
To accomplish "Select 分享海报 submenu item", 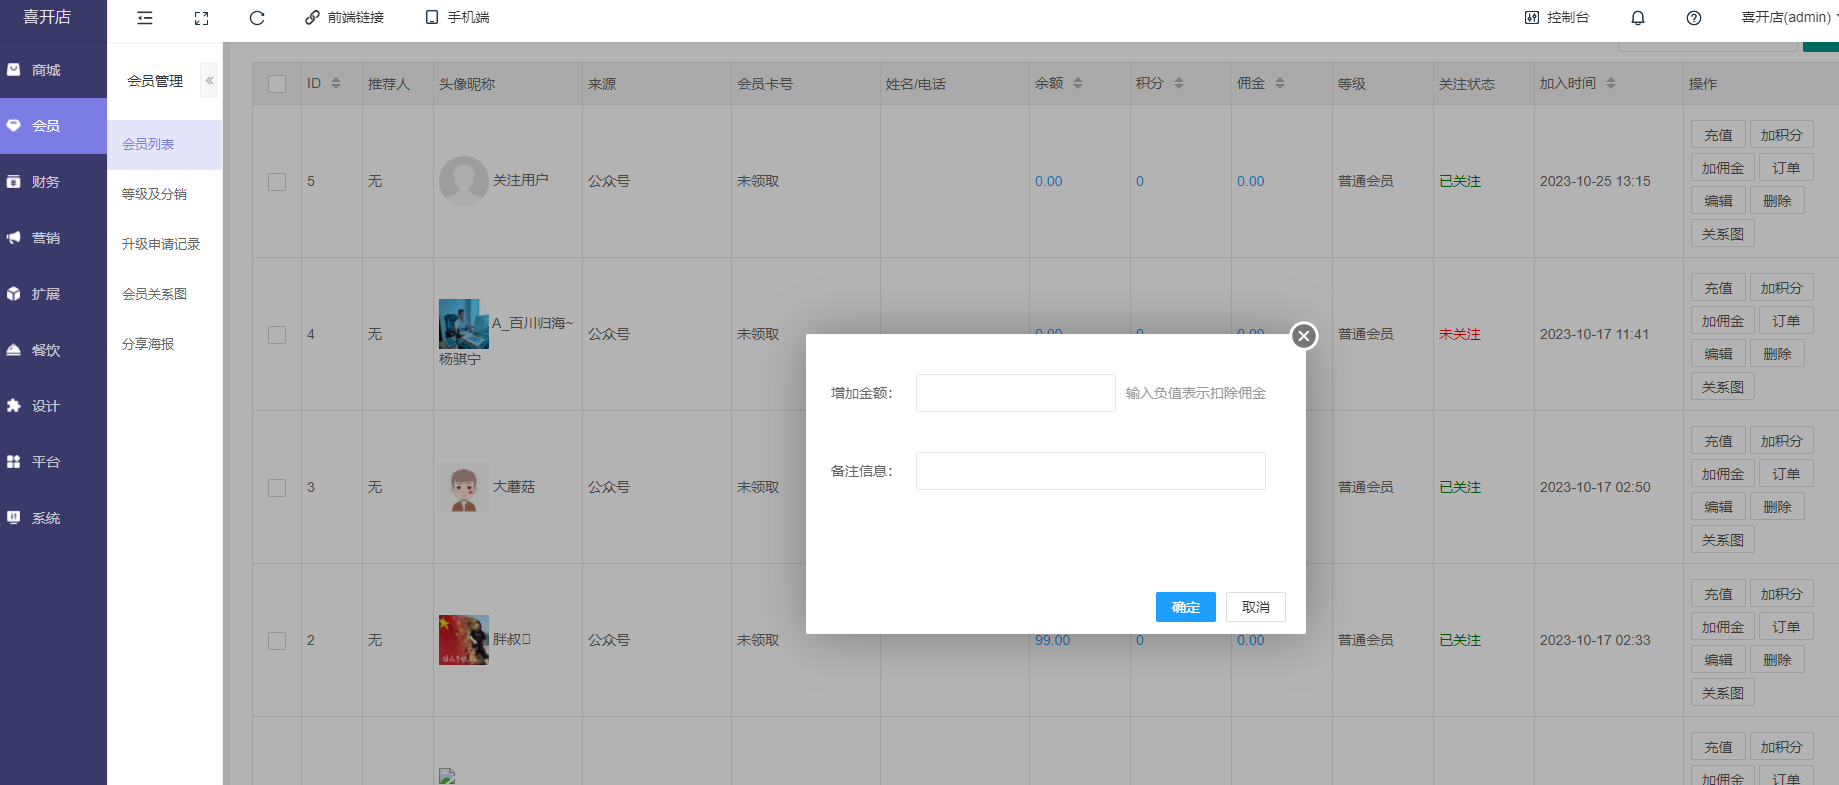I will pos(165,344).
